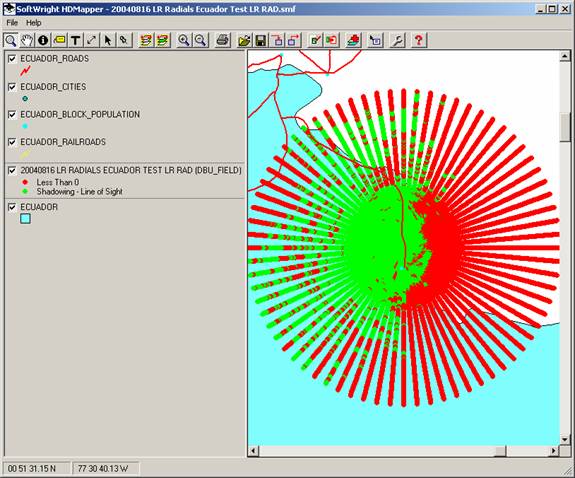Toggle ECUADOR_CITIES layer visibility
The width and height of the screenshot is (575, 478).
(x=12, y=87)
